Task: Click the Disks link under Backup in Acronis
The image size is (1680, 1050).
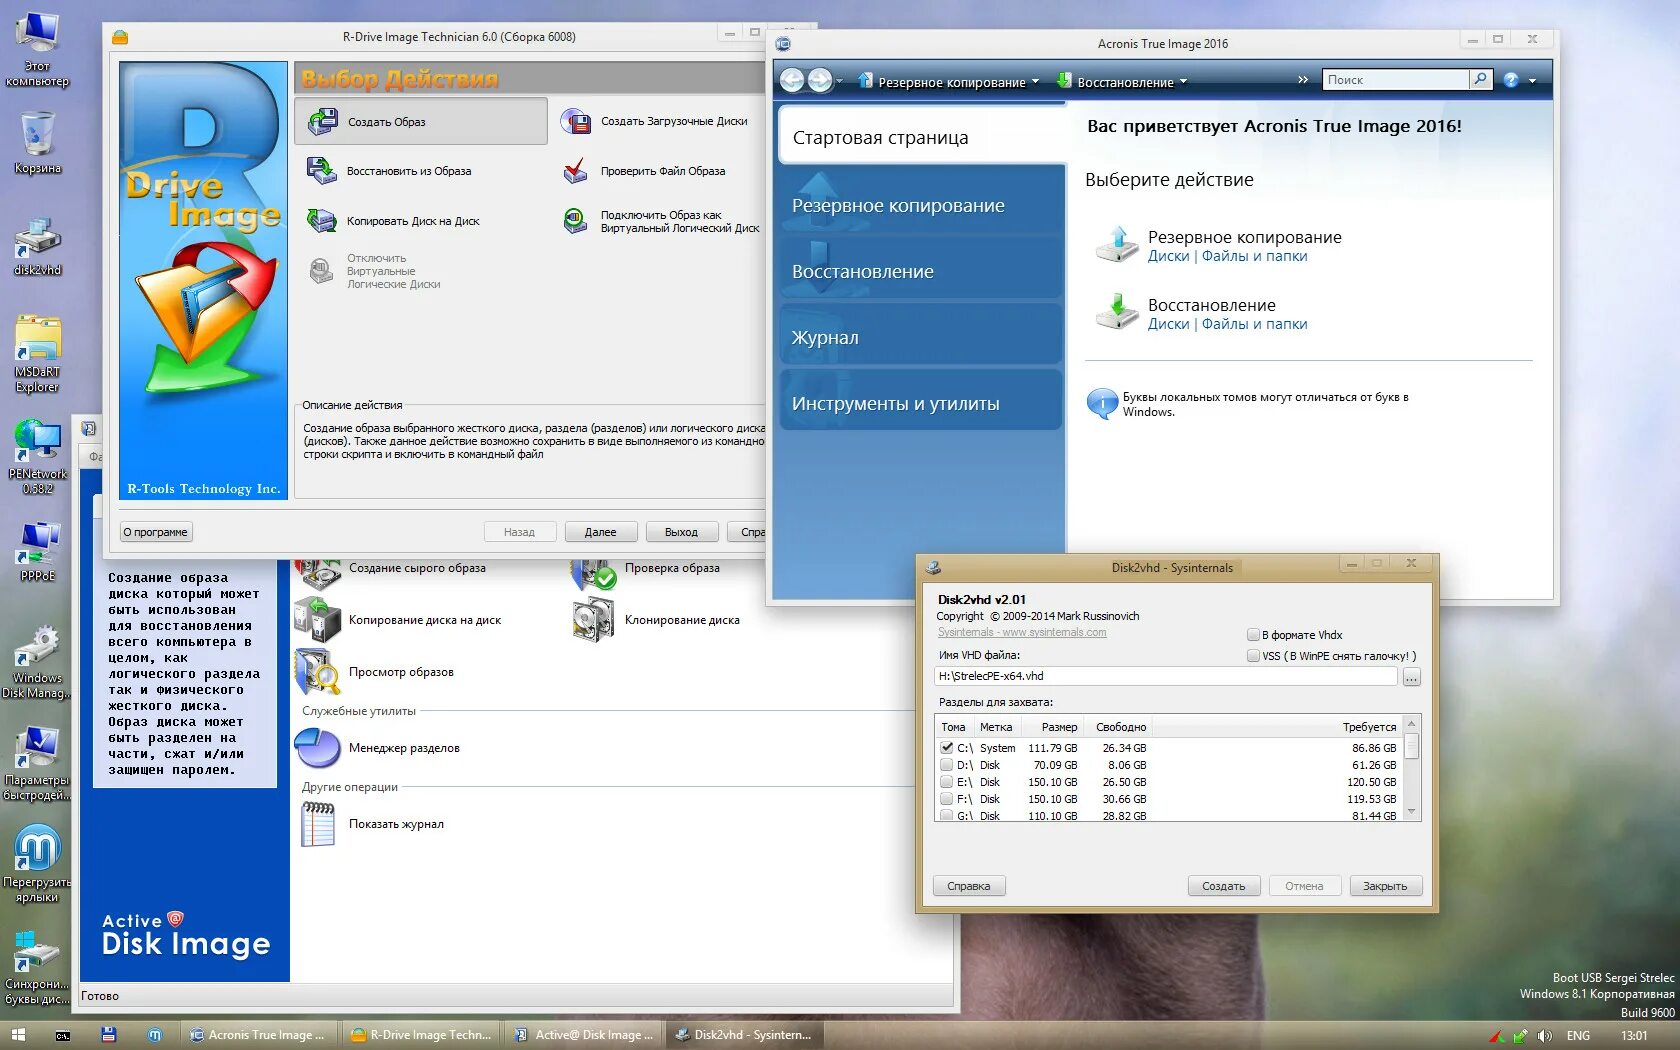Action: [x=1168, y=256]
